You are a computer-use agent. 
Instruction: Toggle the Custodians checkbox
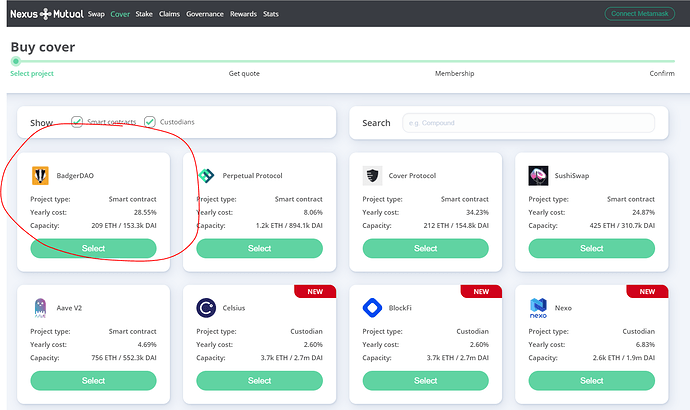(x=150, y=122)
